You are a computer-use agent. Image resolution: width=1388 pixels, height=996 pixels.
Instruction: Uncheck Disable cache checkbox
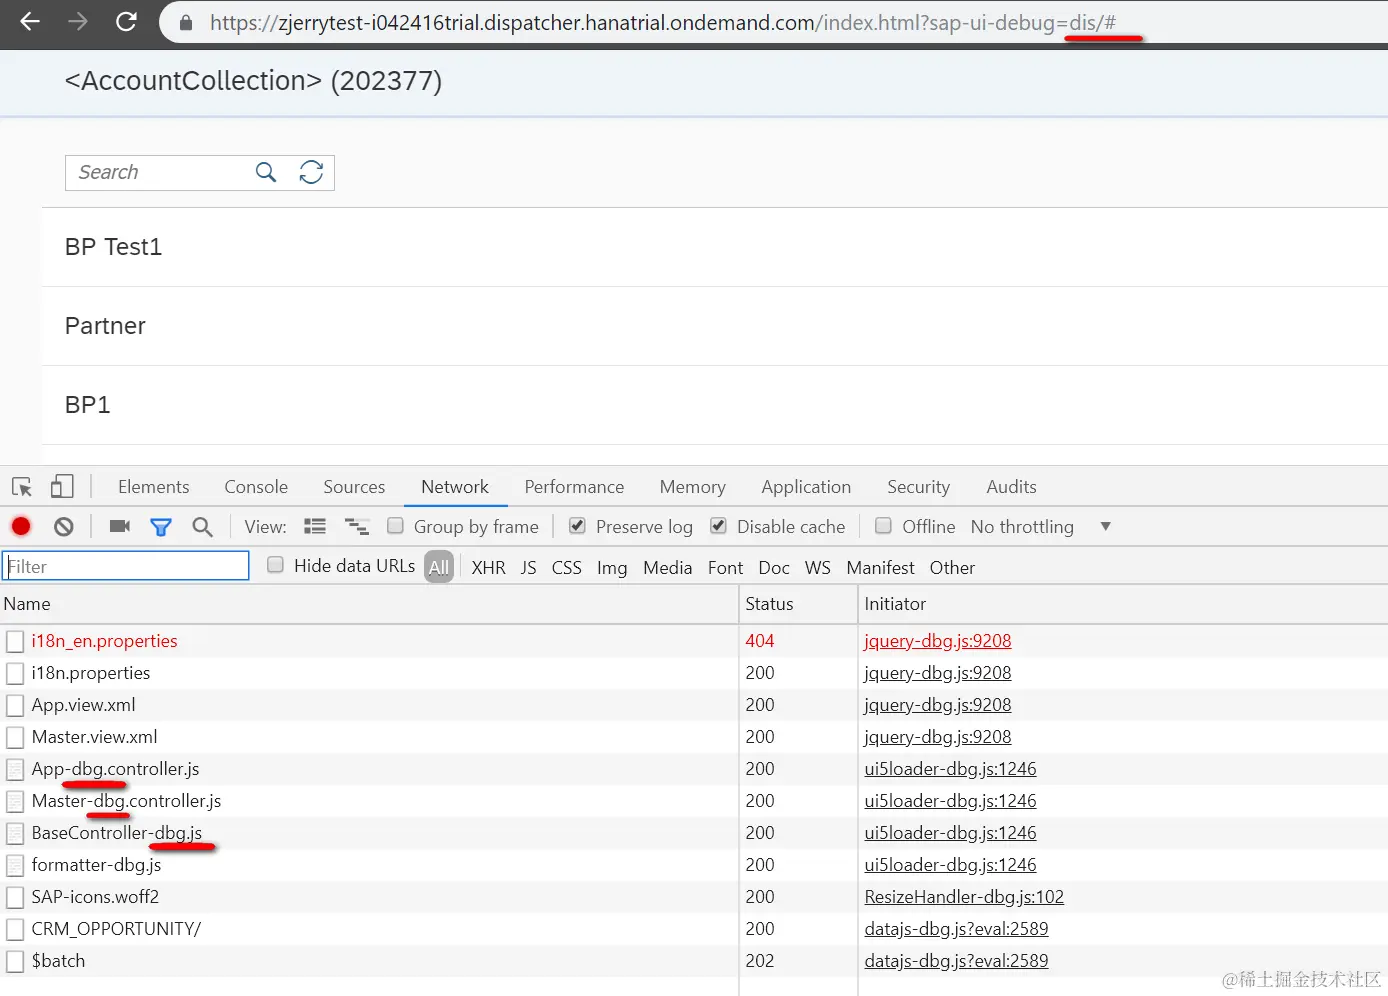pyautogui.click(x=718, y=525)
